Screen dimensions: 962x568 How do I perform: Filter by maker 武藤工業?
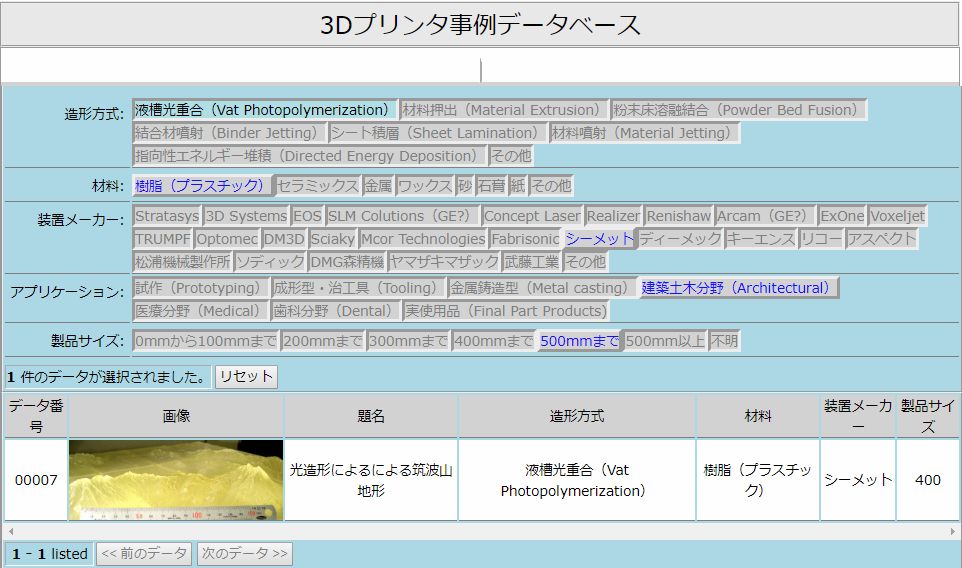(x=531, y=262)
